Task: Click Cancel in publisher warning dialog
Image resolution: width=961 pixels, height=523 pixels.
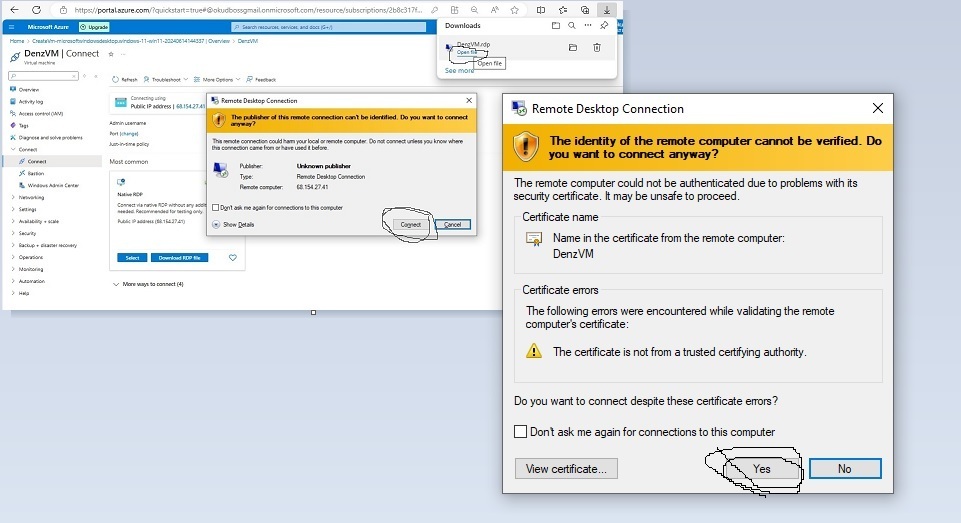Action: pos(452,224)
